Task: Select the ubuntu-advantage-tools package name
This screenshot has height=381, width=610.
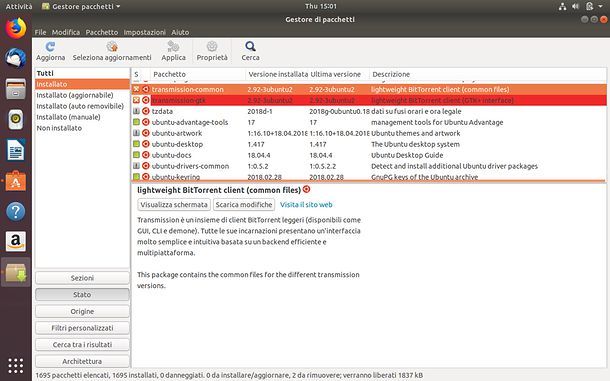Action: click(190, 122)
